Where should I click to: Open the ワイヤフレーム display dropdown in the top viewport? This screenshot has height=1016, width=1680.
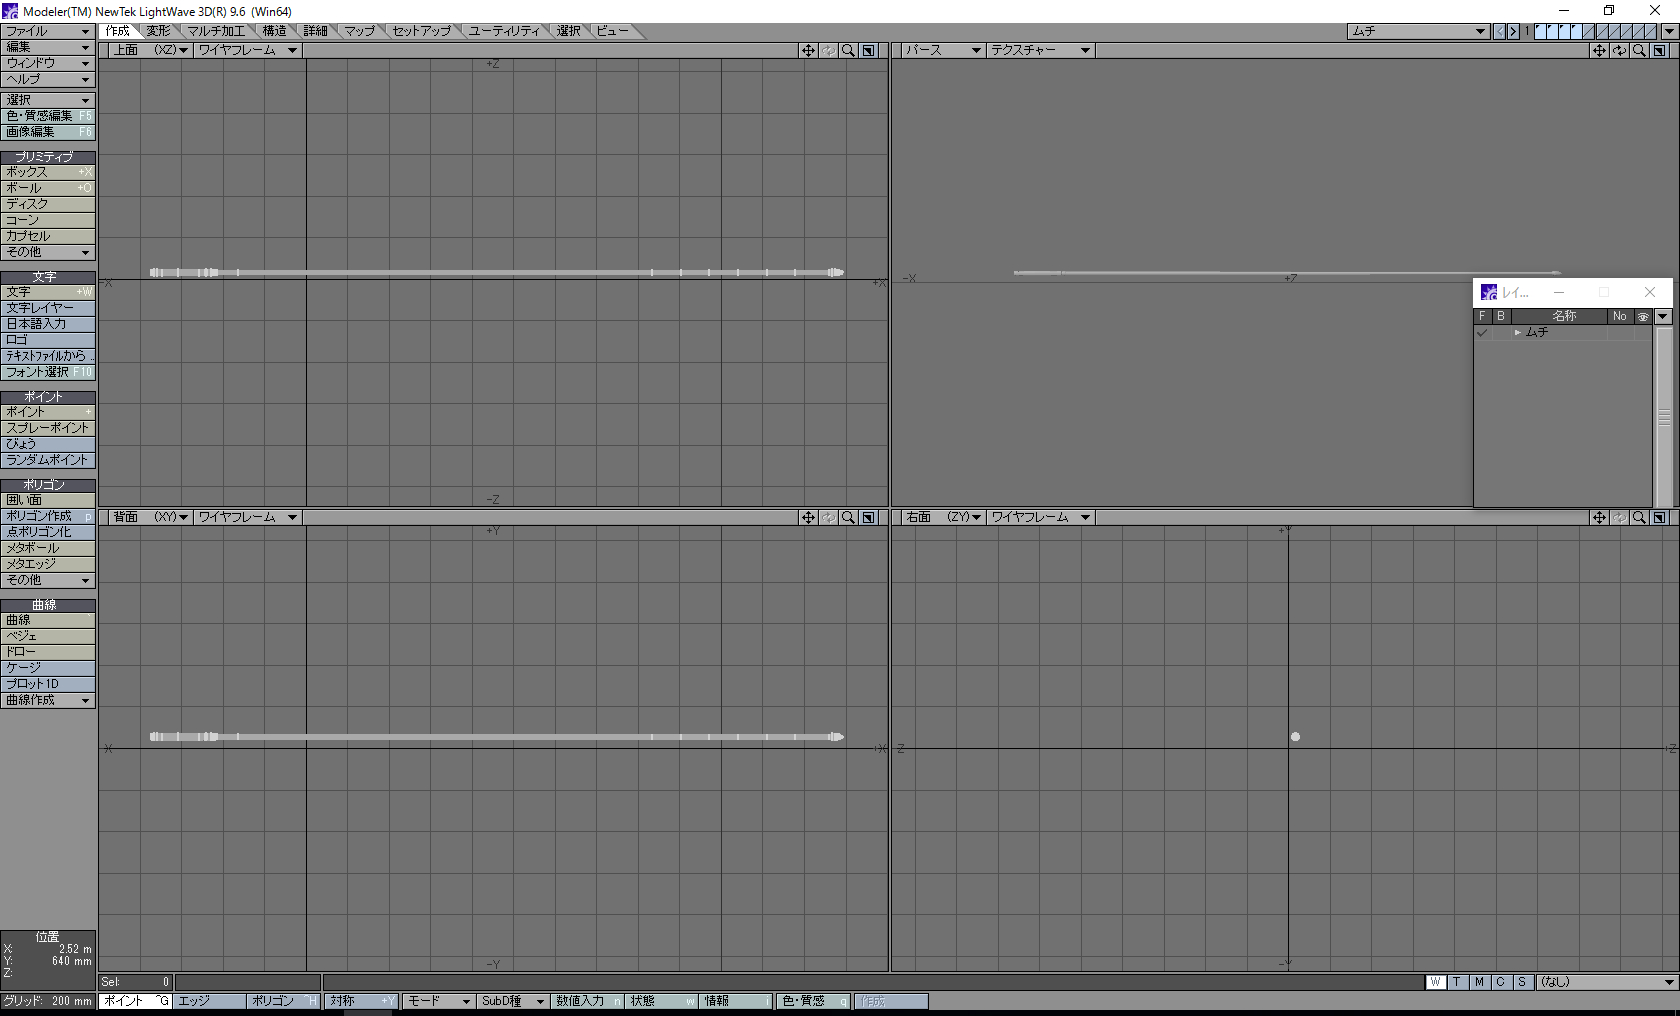click(247, 51)
